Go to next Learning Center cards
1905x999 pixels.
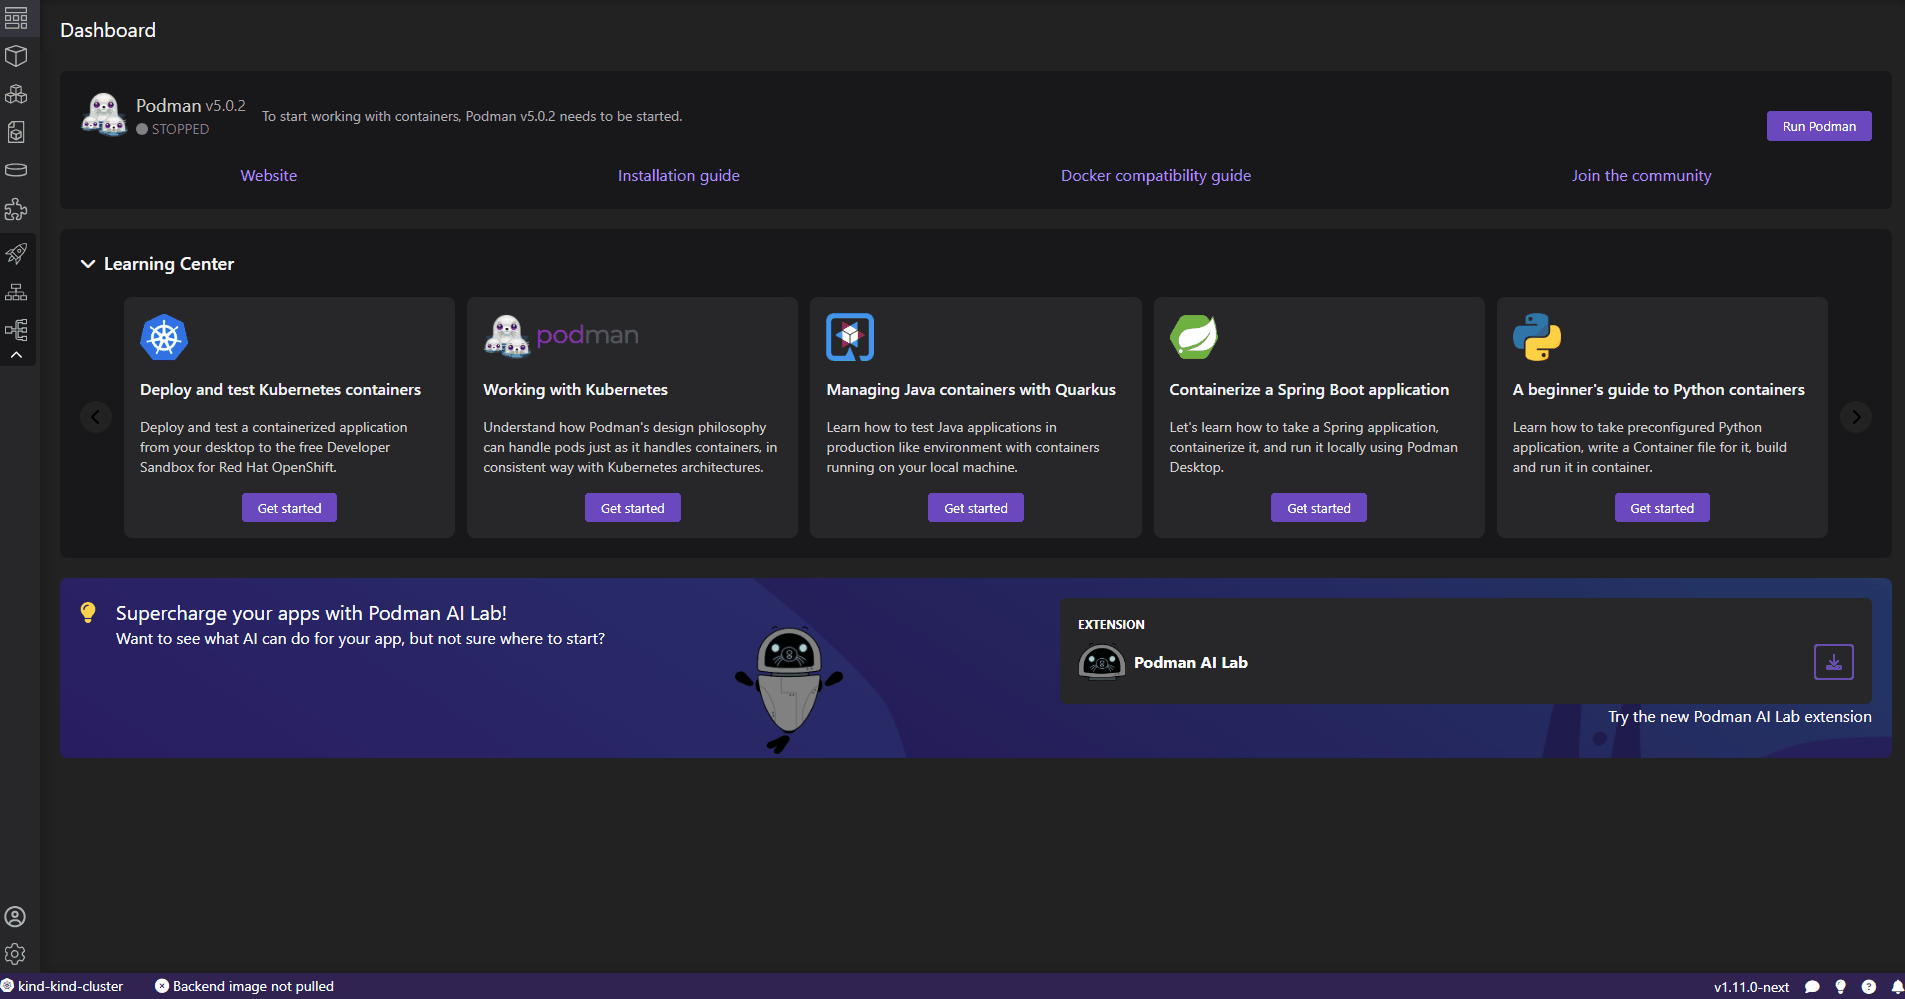click(1856, 417)
